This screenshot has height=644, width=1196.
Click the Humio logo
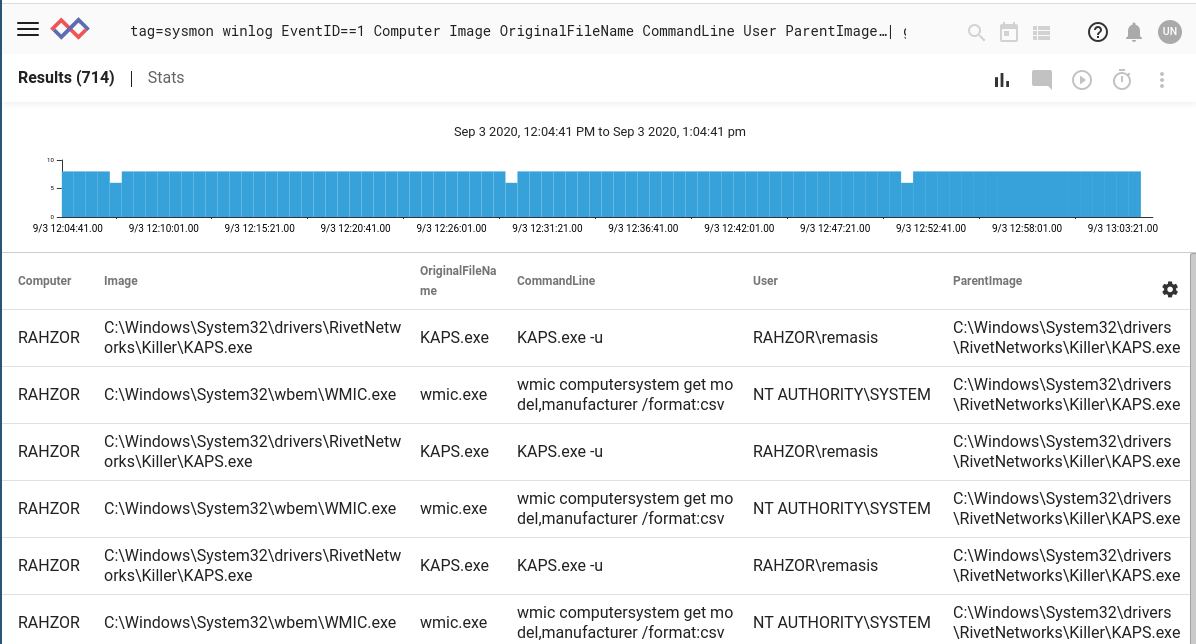(x=69, y=29)
